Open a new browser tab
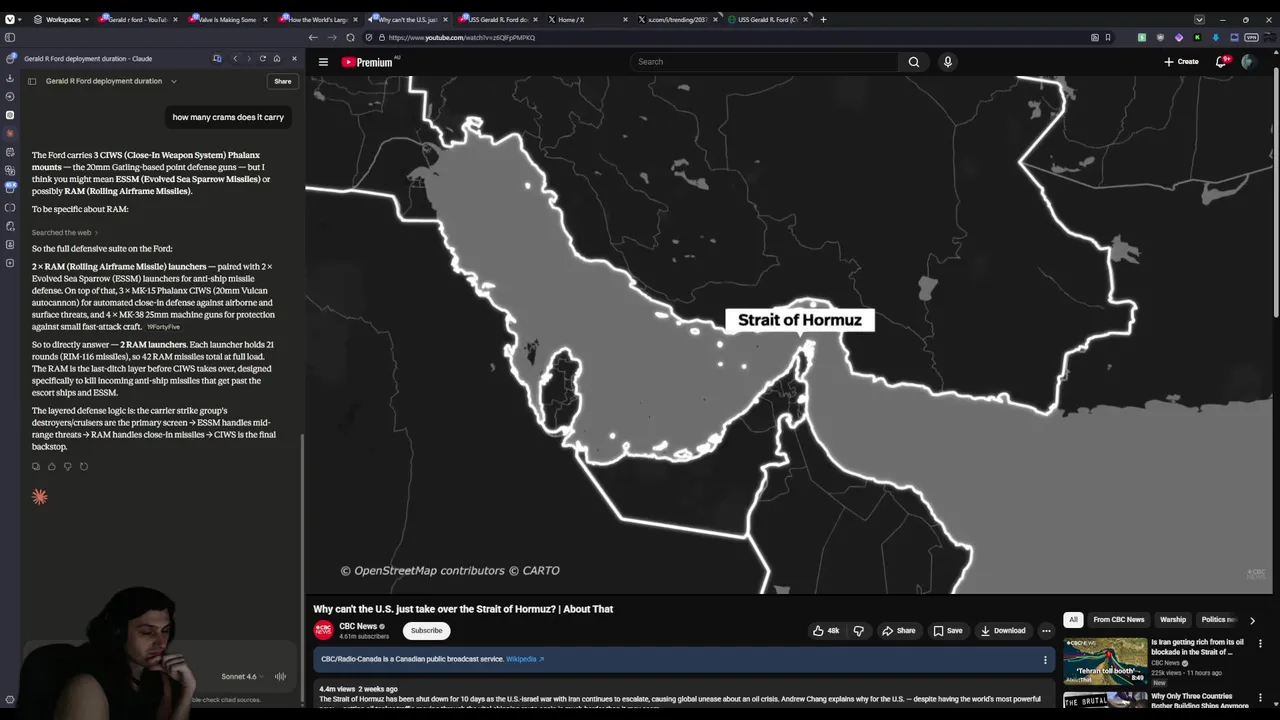 tap(823, 19)
